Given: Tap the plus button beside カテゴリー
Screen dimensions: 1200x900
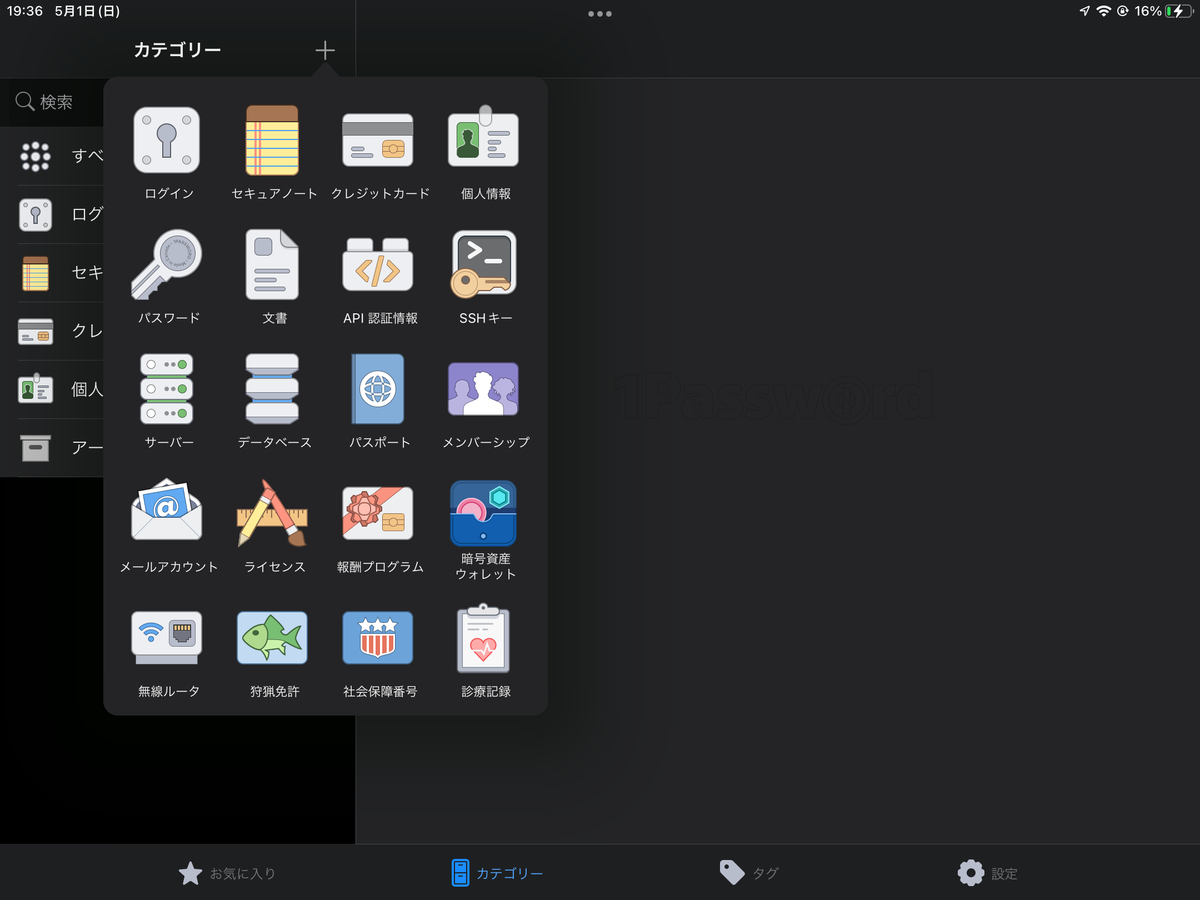Looking at the screenshot, I should pos(325,50).
